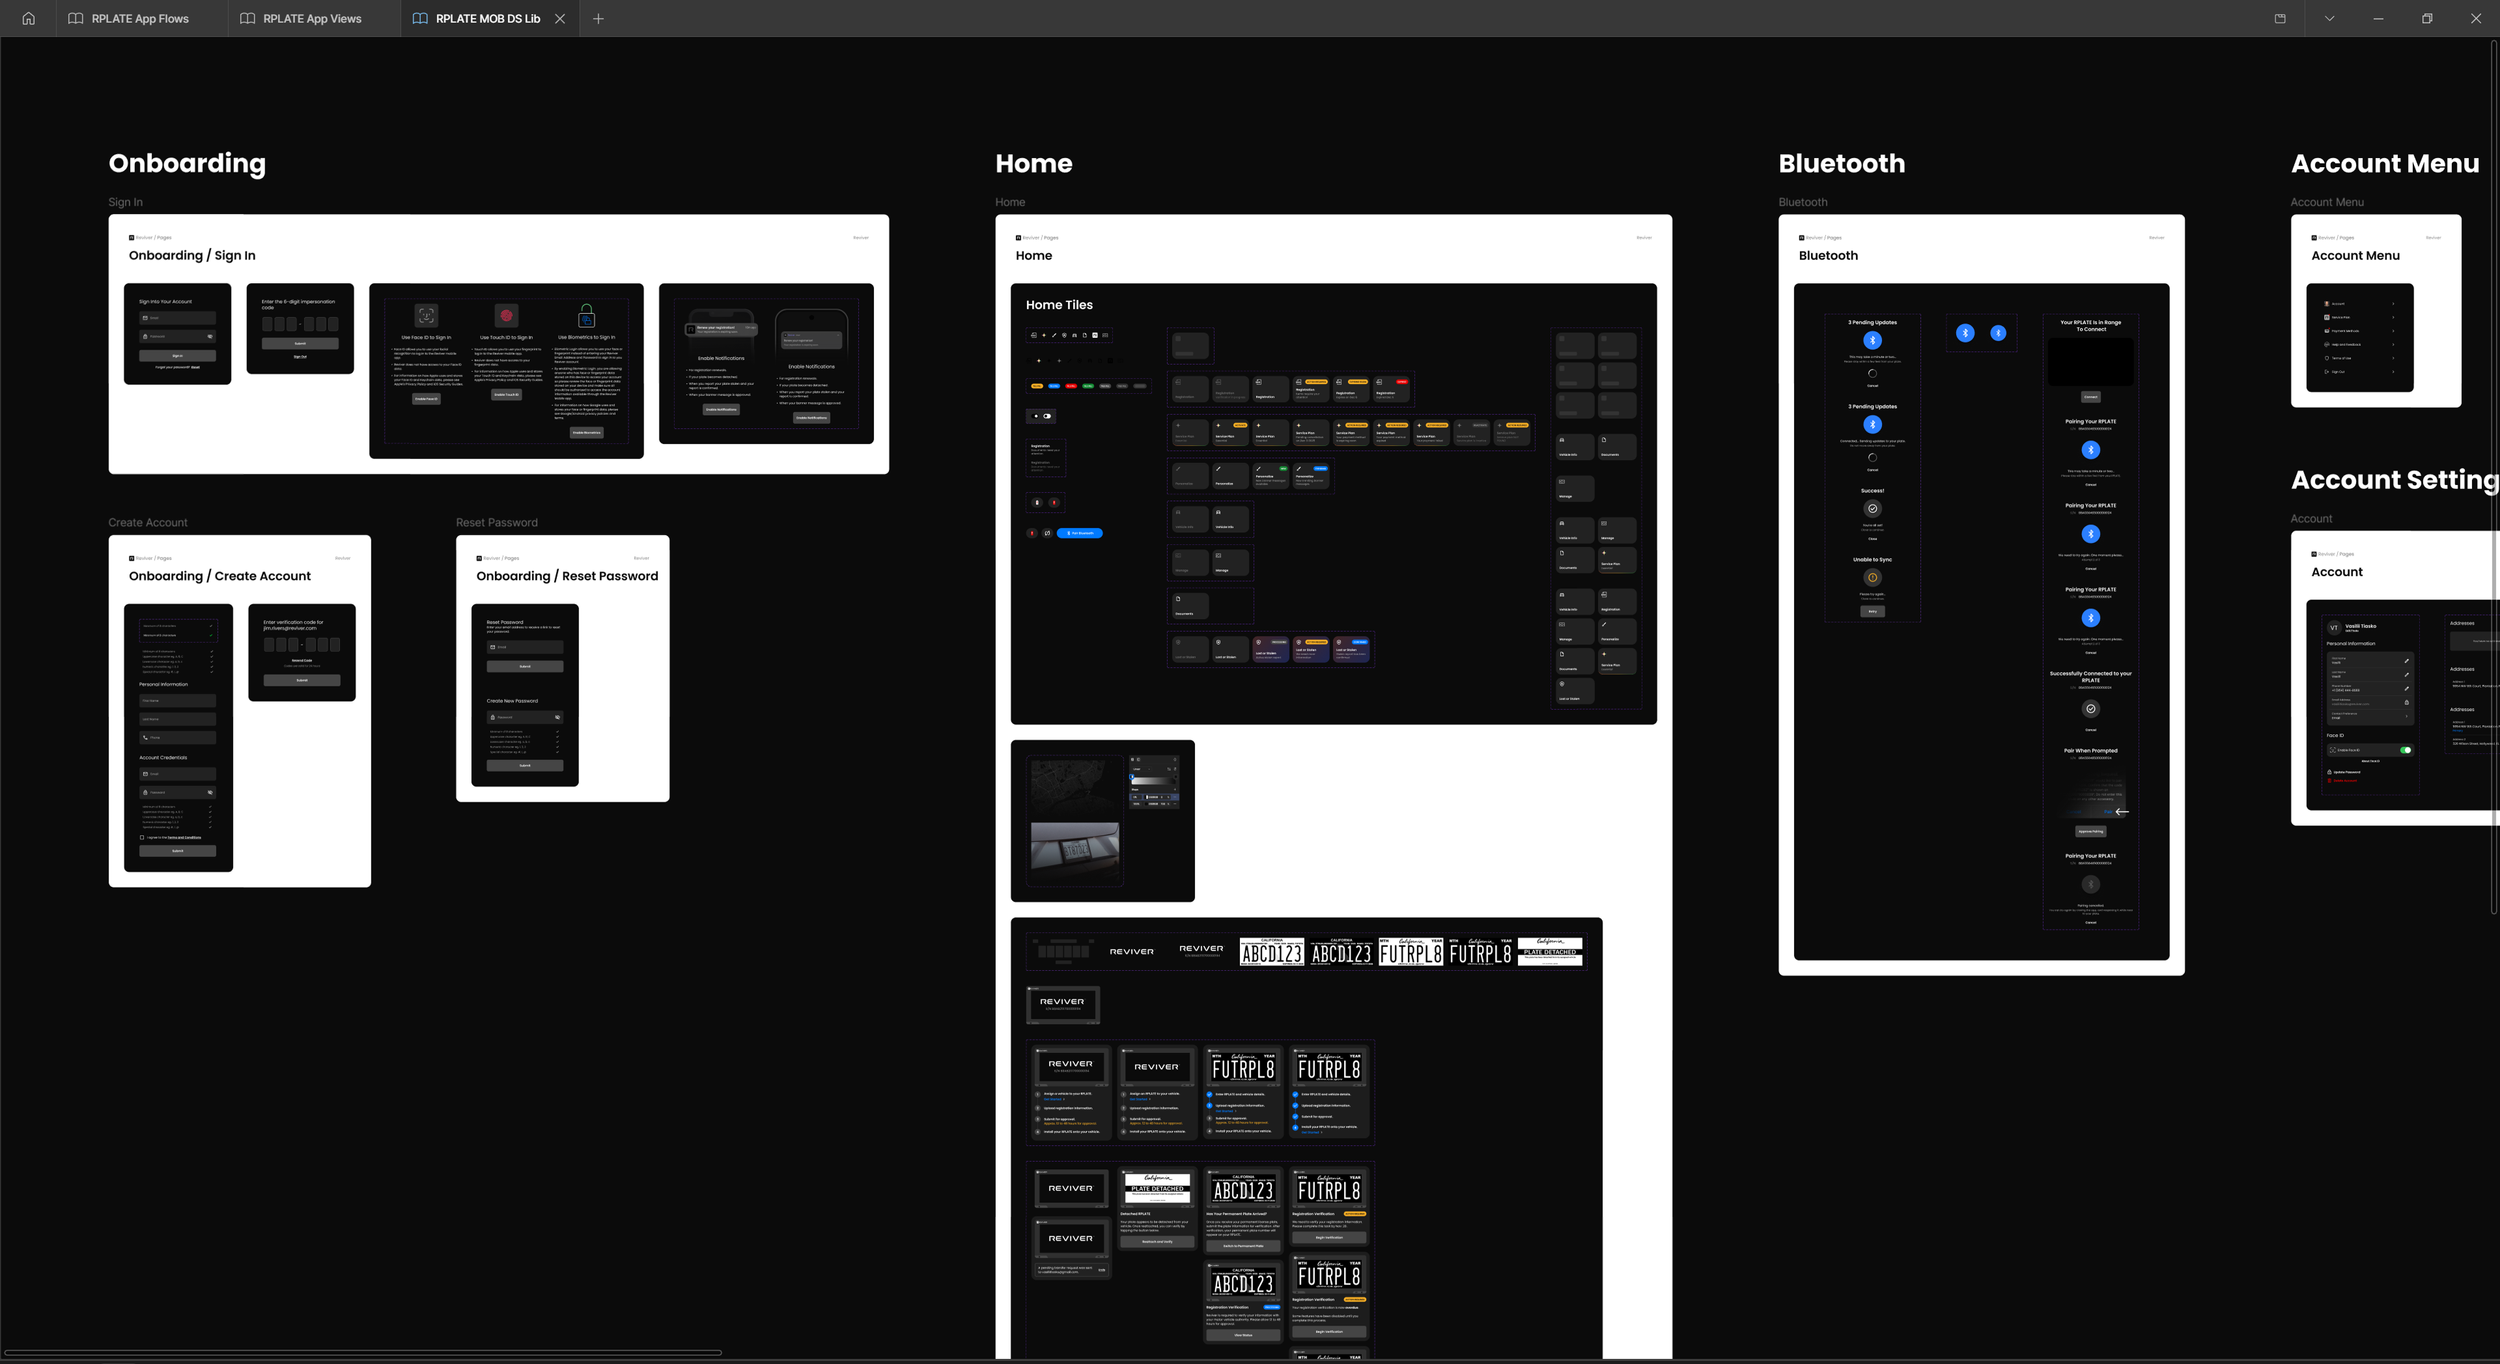Check the Terms and Conditions checkbox
This screenshot has width=2500, height=1364.
142,838
